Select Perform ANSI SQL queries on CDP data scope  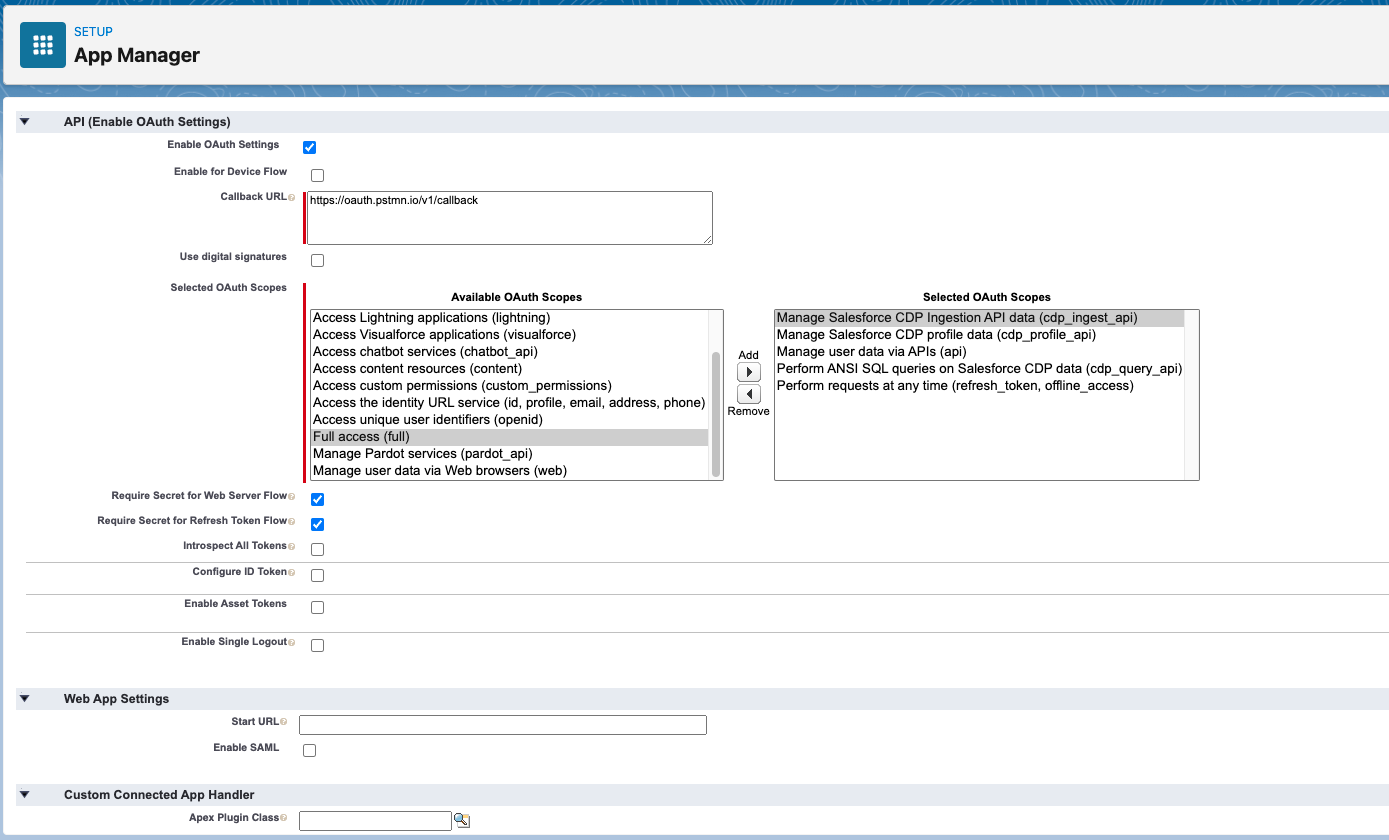tap(979, 369)
